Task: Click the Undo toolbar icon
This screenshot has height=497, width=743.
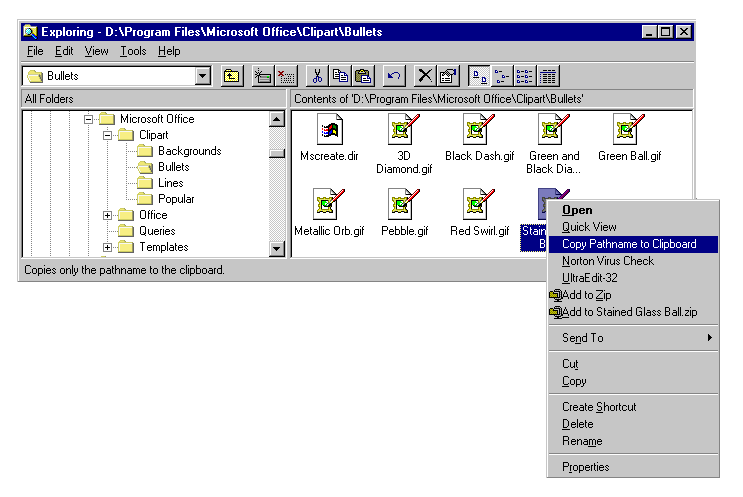Action: click(394, 76)
